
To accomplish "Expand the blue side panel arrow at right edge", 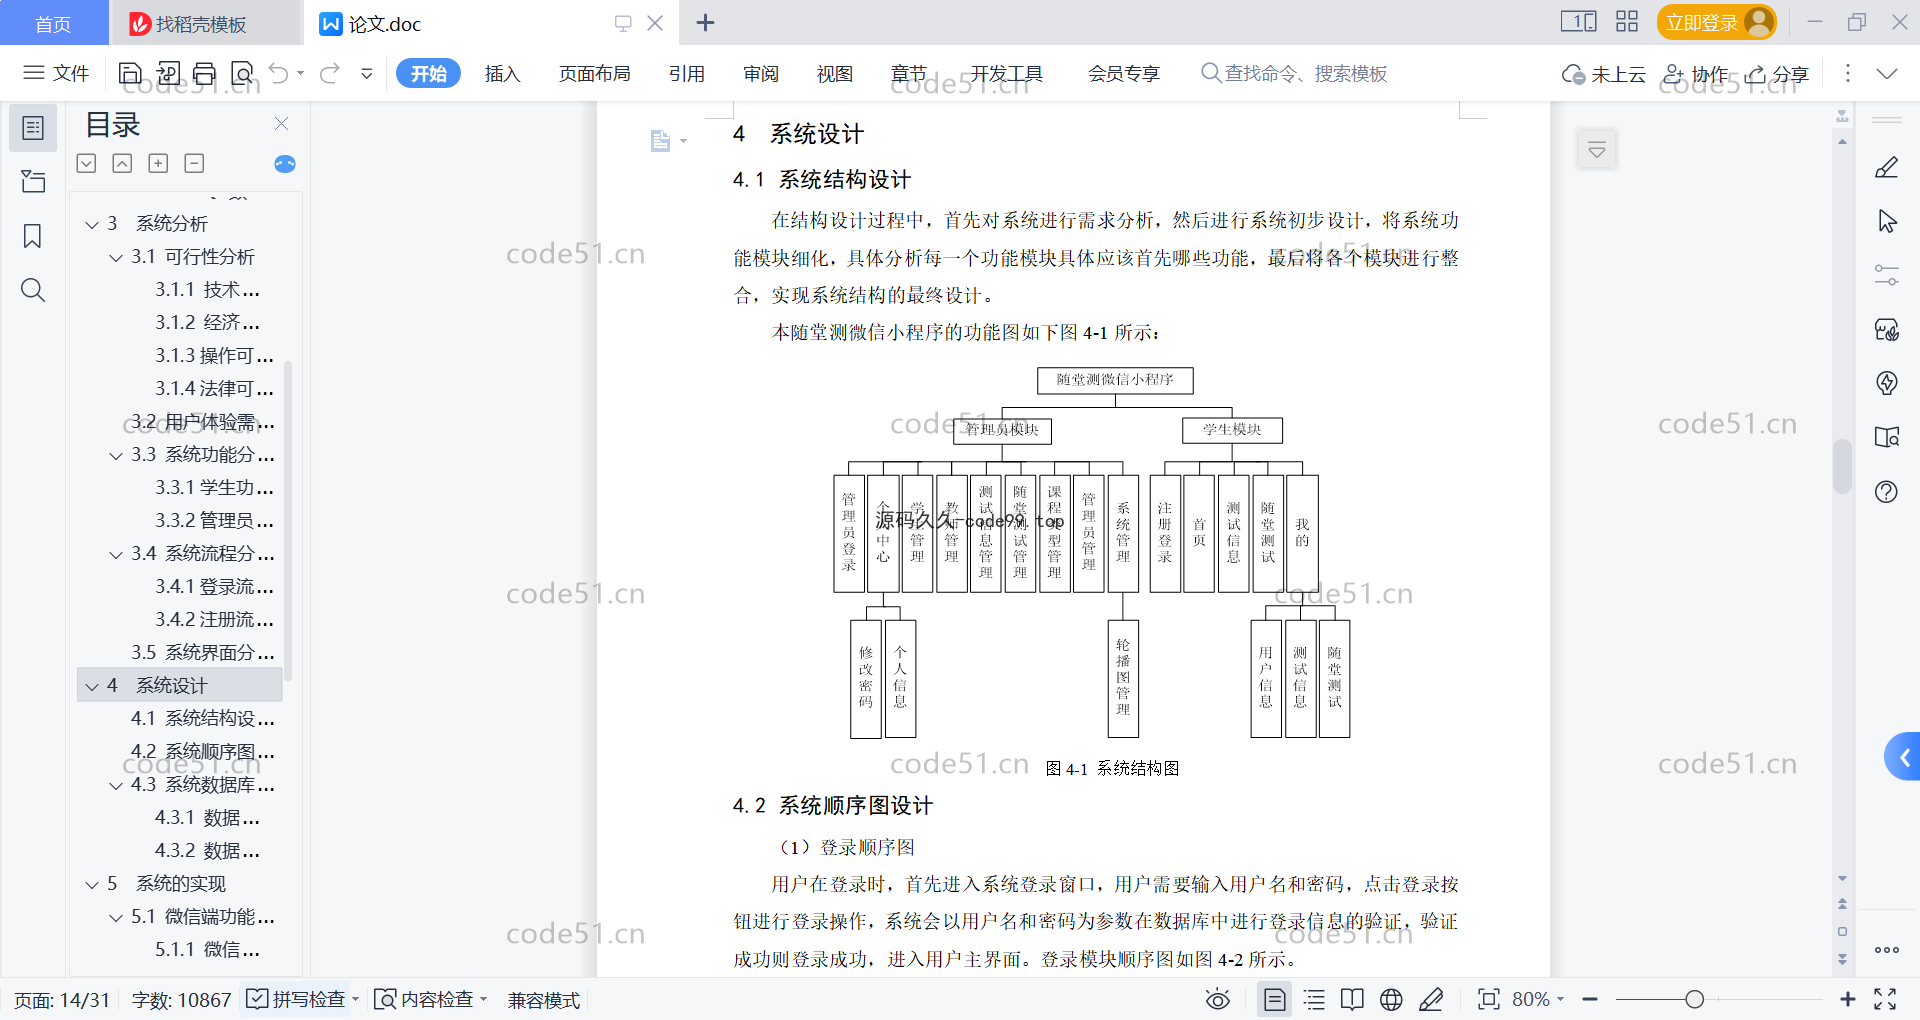I will pos(1902,757).
